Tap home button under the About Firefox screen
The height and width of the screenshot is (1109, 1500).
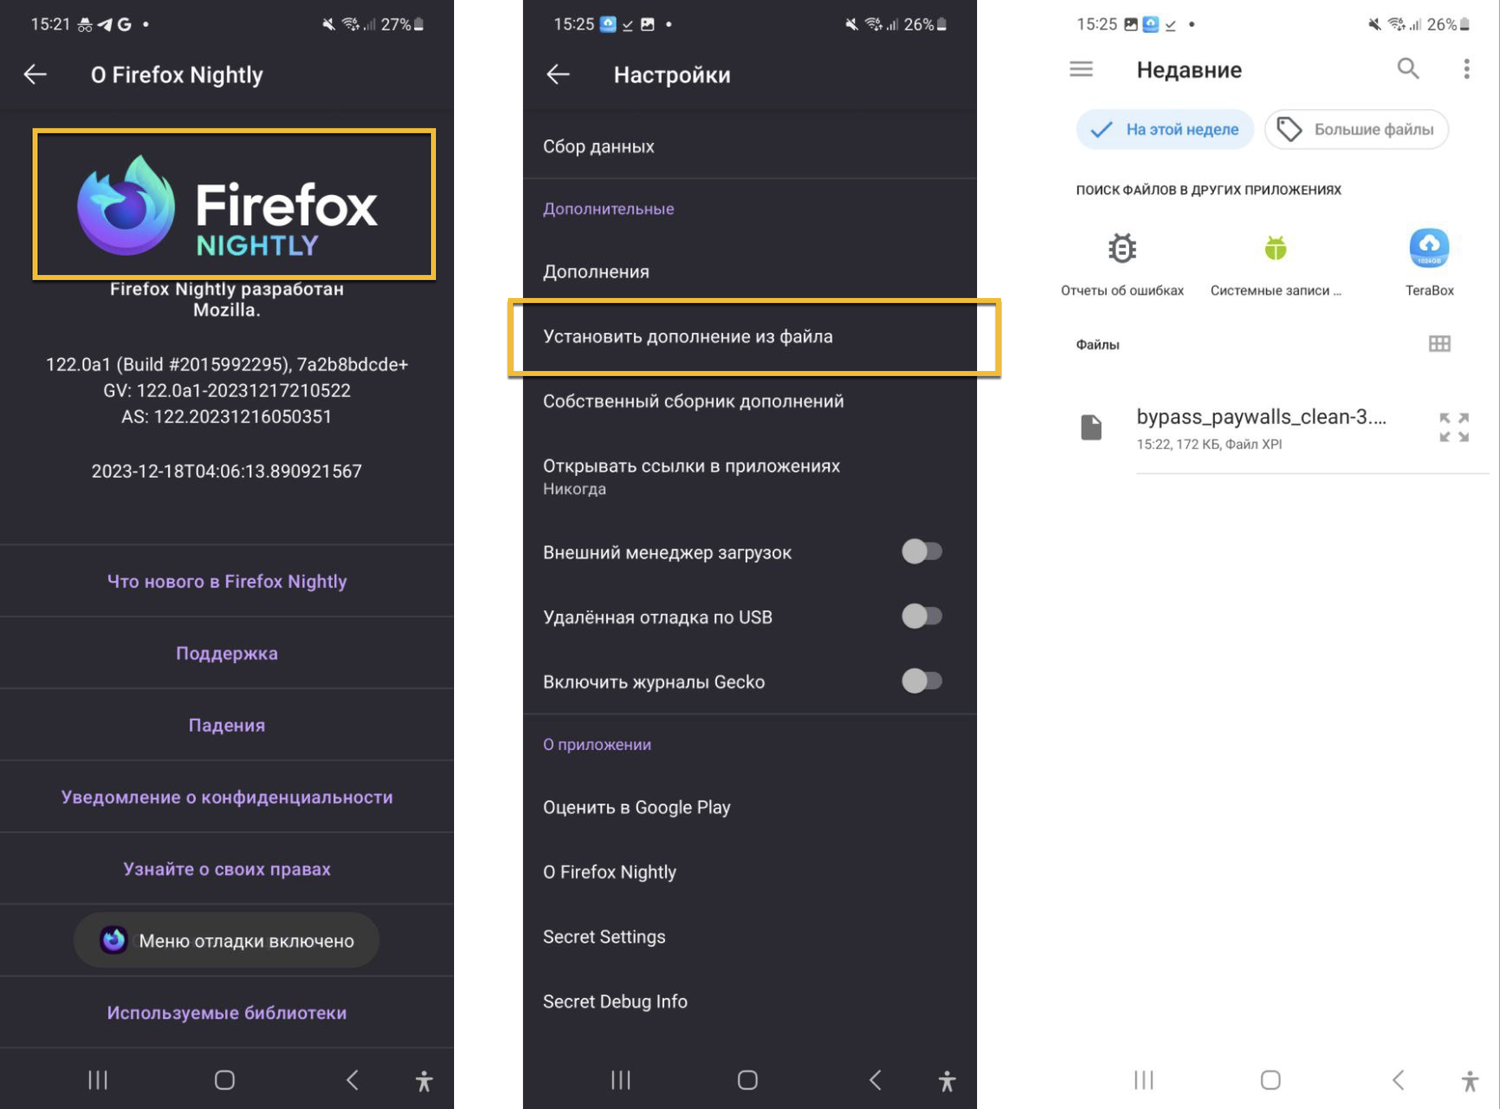[225, 1080]
